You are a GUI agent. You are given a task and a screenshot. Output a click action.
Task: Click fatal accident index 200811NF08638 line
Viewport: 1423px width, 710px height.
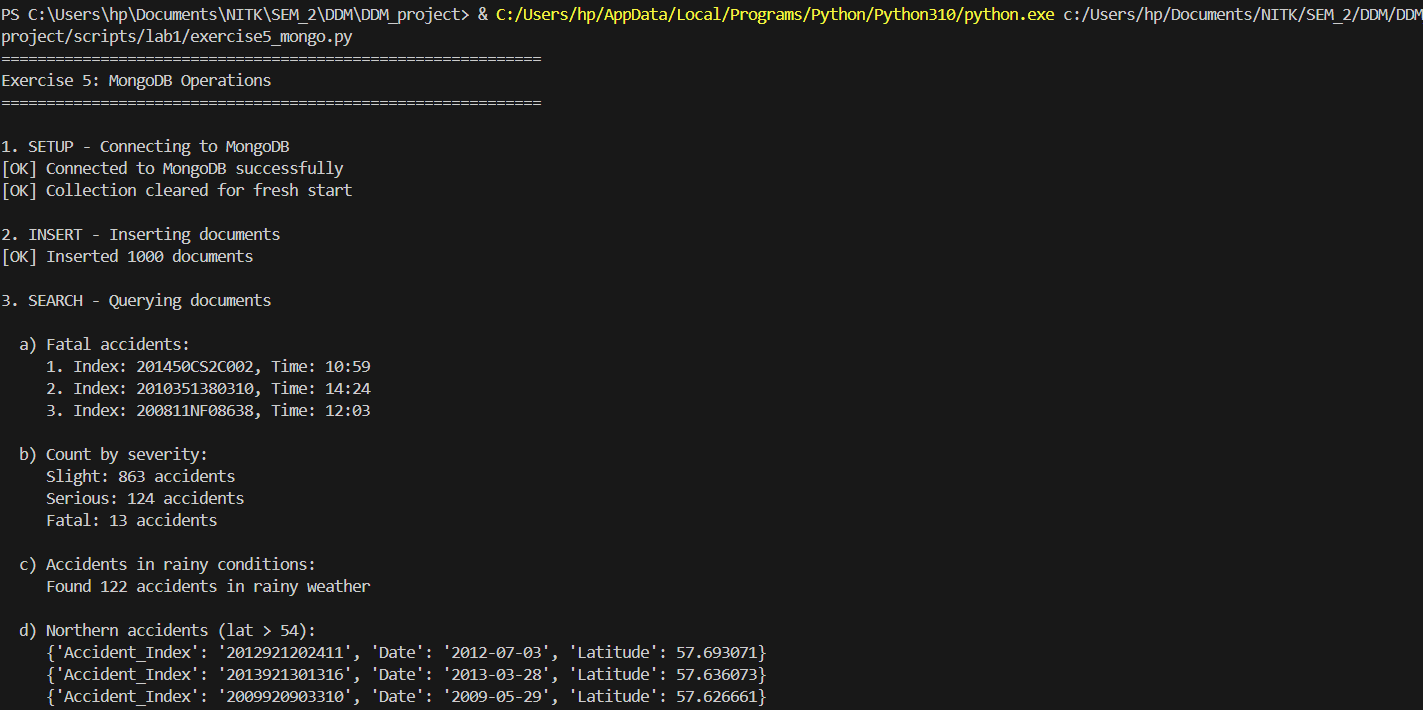click(208, 411)
